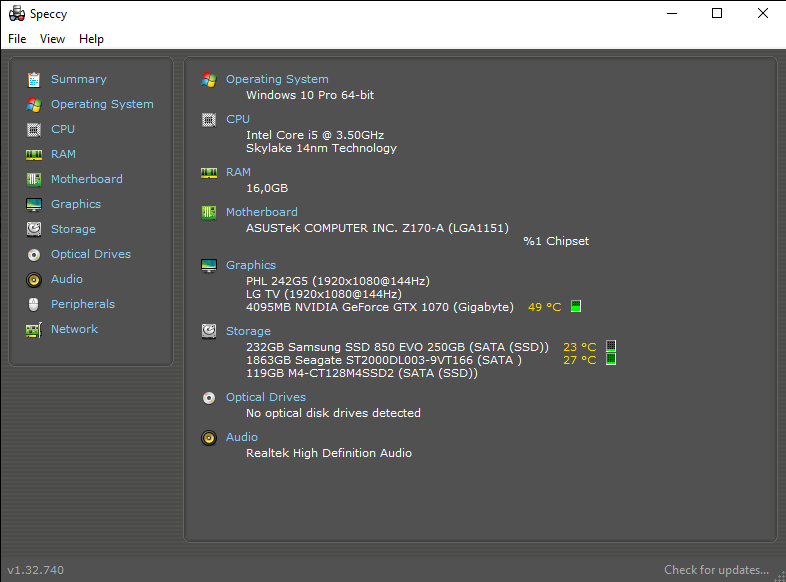
Task: Click the RAM icon in sidebar
Action: click(34, 154)
